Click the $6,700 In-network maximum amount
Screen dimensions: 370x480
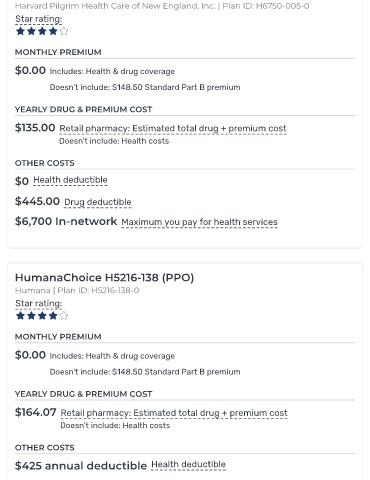pyautogui.click(x=66, y=221)
